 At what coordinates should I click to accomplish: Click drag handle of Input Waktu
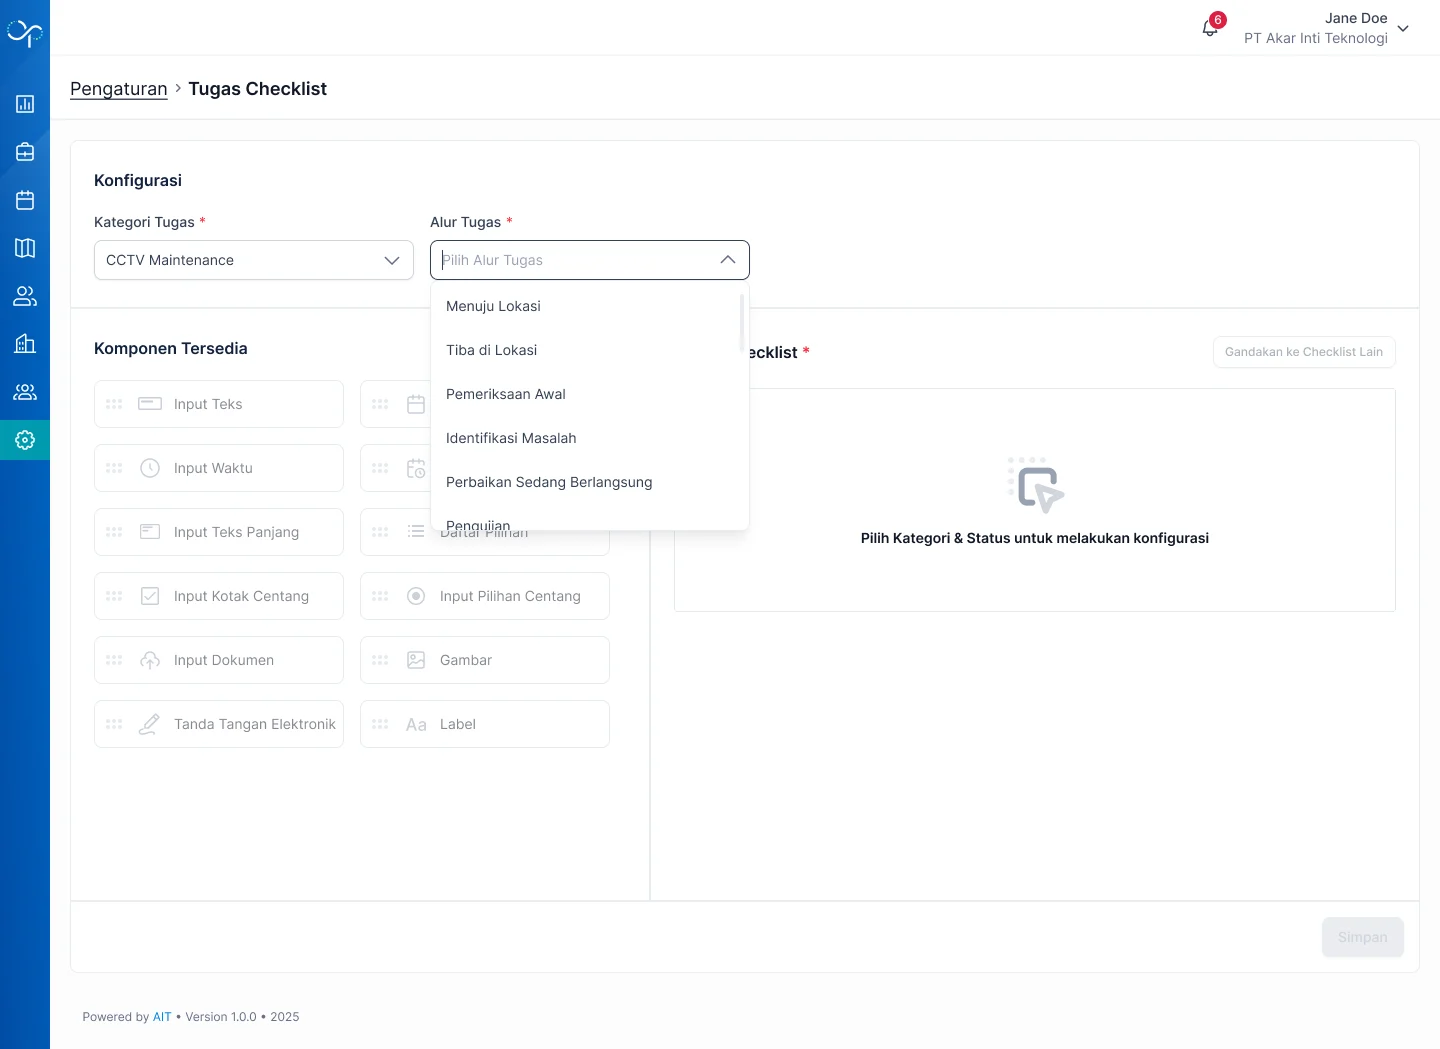pyautogui.click(x=114, y=468)
